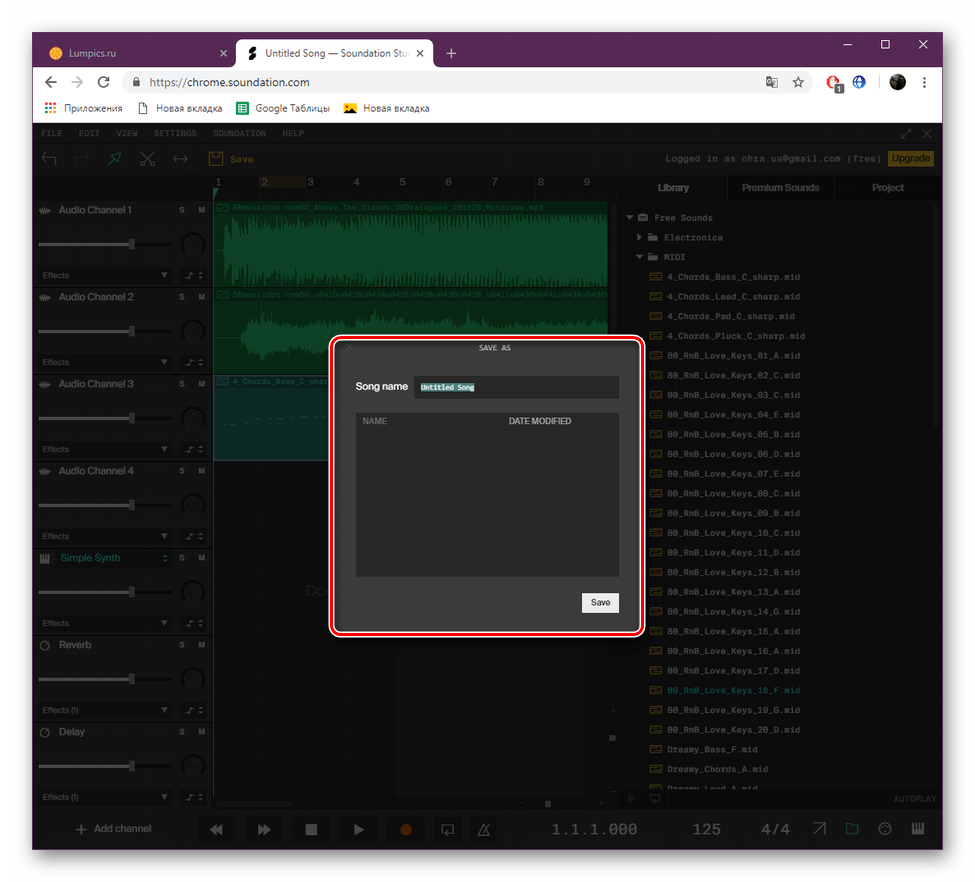Screen dimensions: 975x882
Task: Open the virtual Piano keyboard icon
Action: point(916,829)
